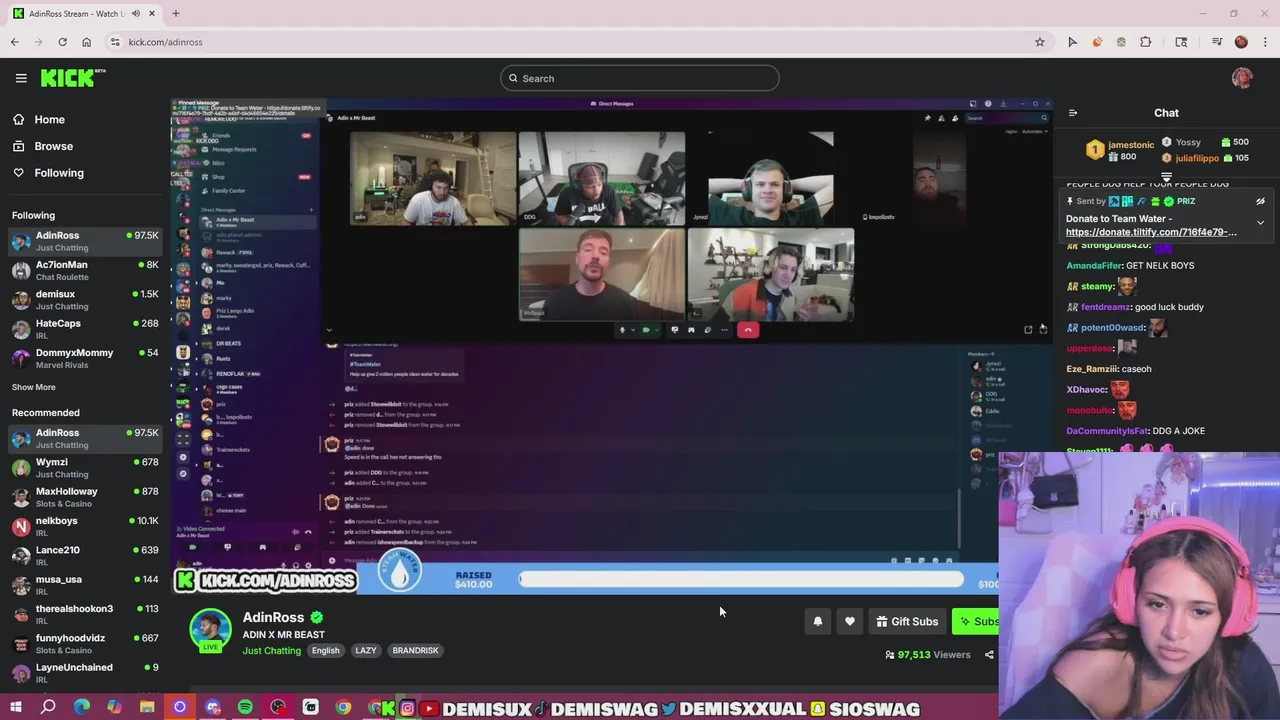Screen dimensions: 1280x720
Task: Open demisux channel in Following list
Action: click(x=85, y=300)
